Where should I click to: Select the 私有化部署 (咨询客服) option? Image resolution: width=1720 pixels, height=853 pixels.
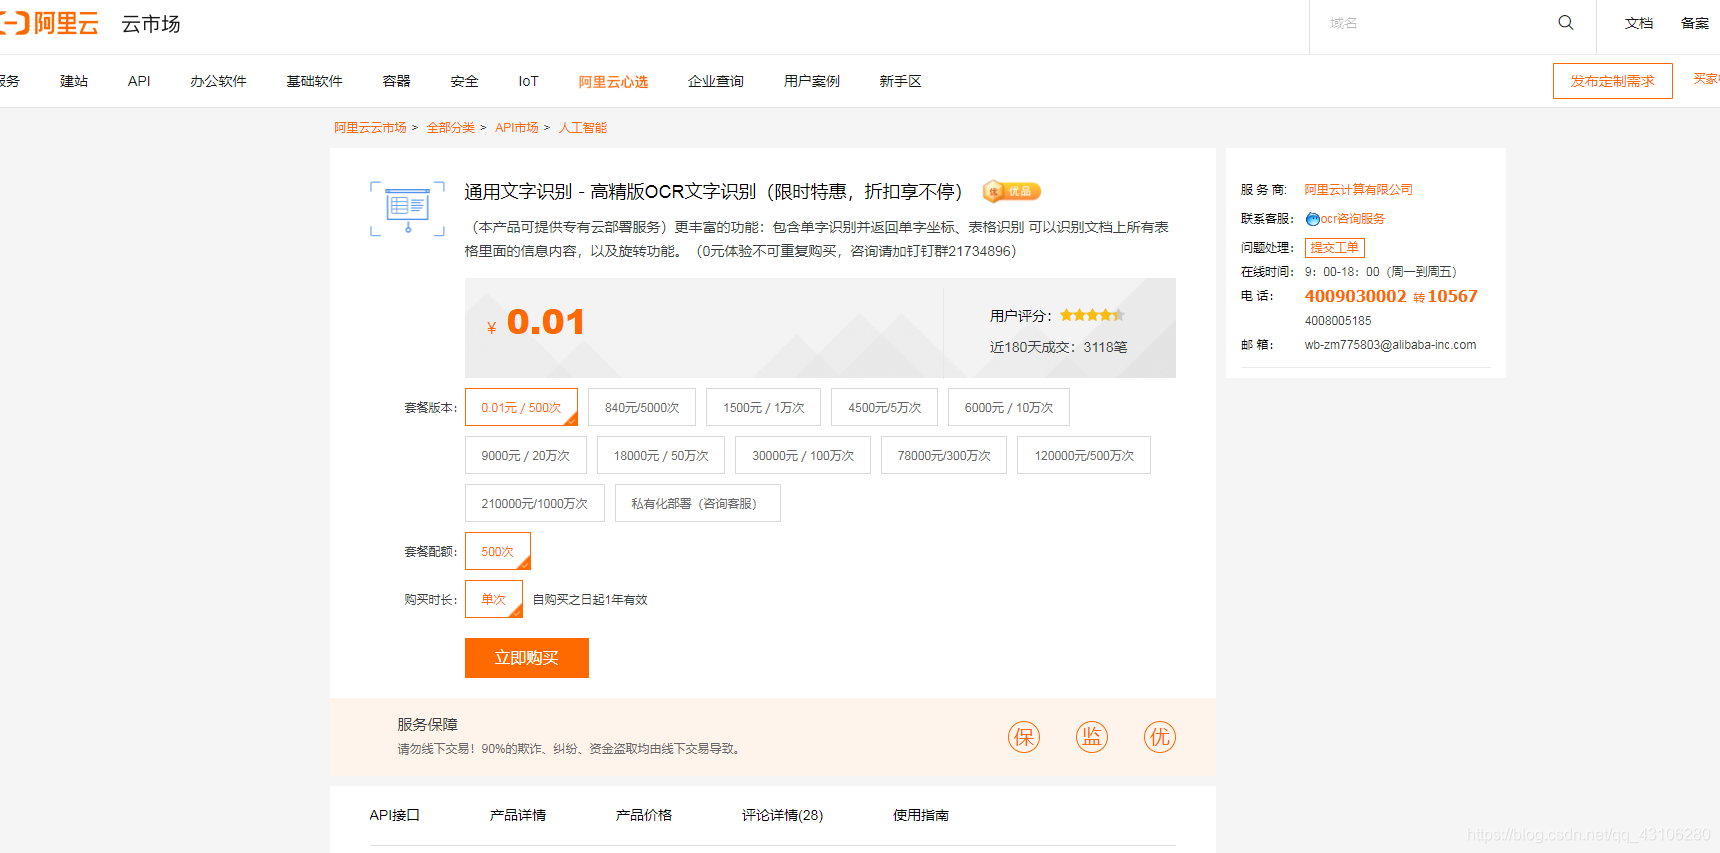(698, 503)
